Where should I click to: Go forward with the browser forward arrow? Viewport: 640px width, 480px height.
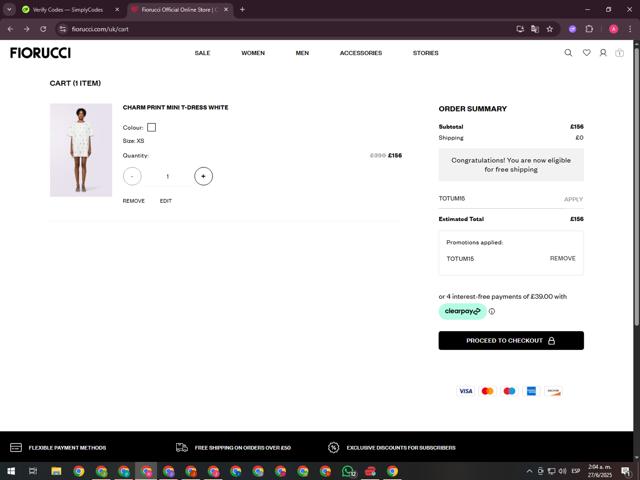pos(27,29)
